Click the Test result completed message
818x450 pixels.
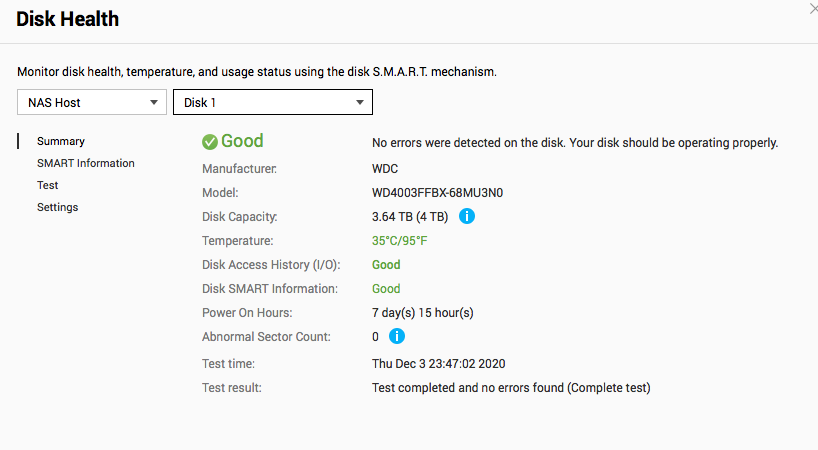click(x=511, y=388)
